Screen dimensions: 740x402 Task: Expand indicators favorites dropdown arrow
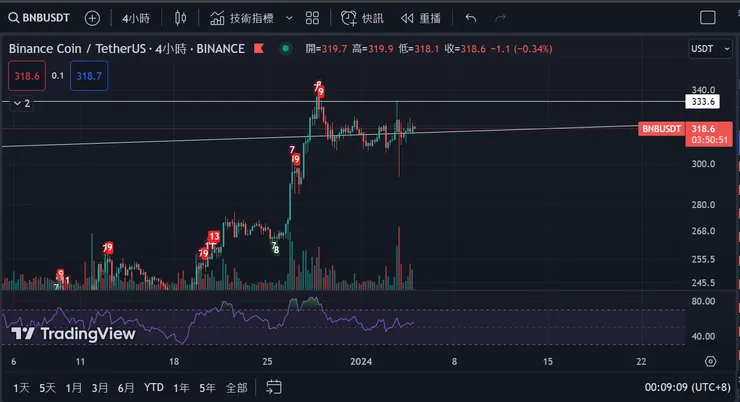(x=289, y=18)
